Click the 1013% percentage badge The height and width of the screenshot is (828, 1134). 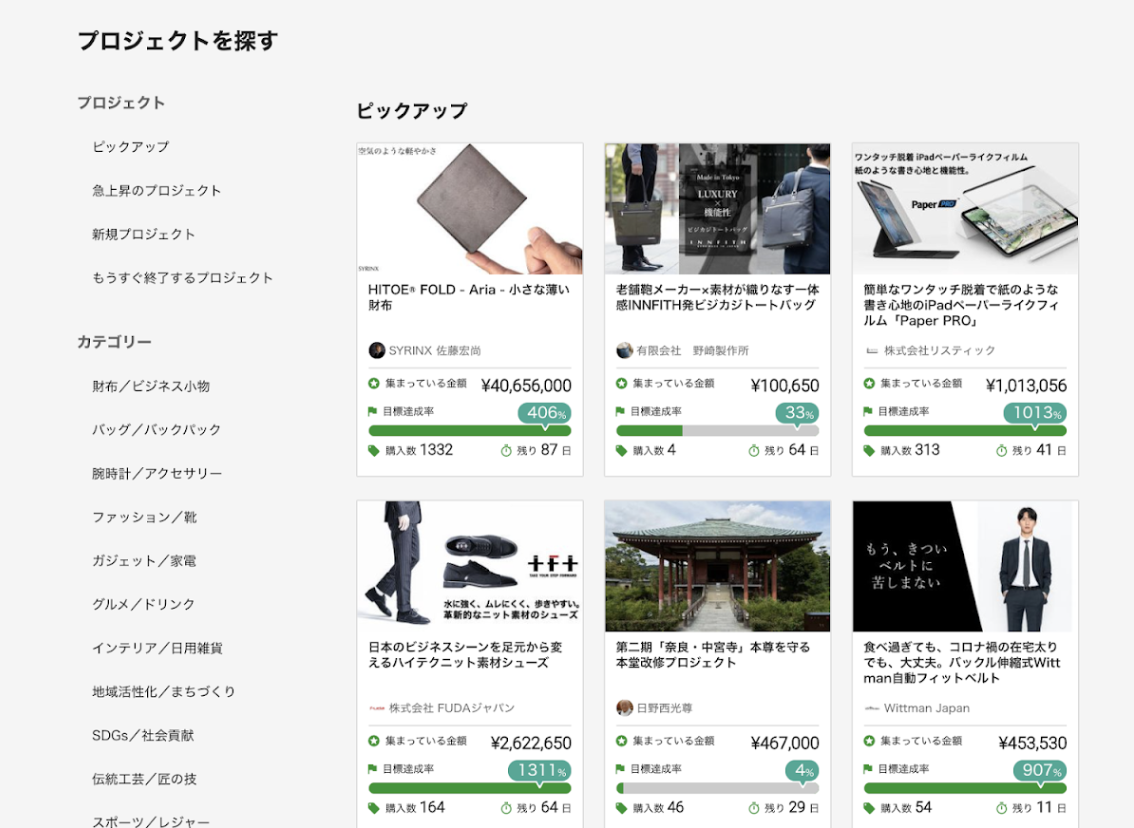1035,413
